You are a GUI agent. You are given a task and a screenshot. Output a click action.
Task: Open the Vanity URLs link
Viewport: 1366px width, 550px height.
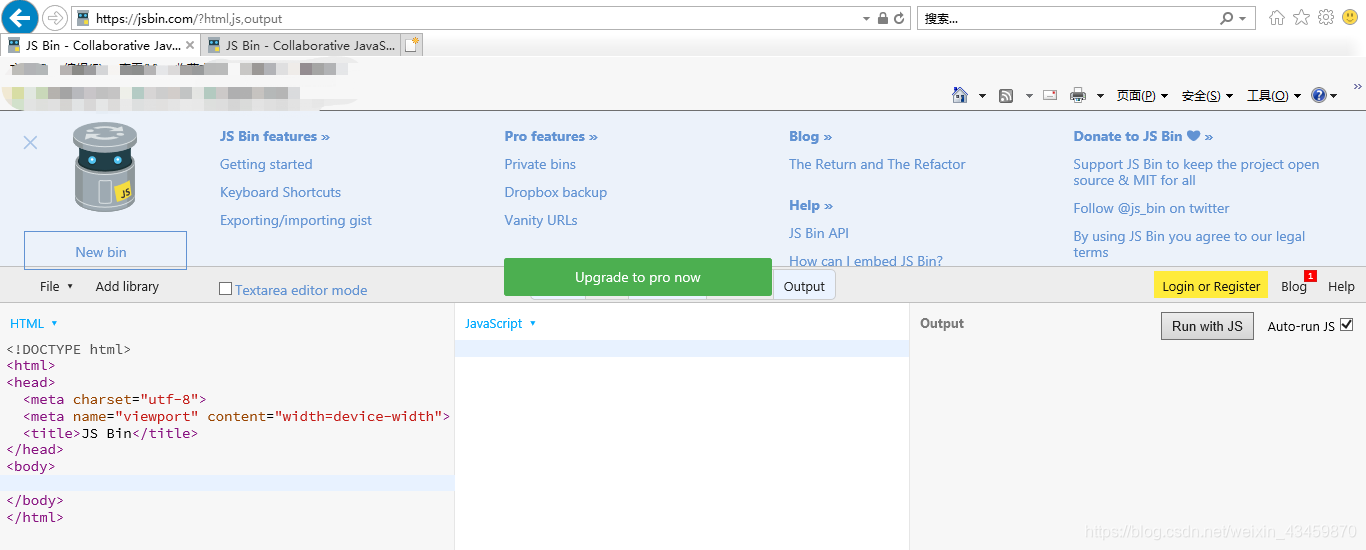[541, 220]
